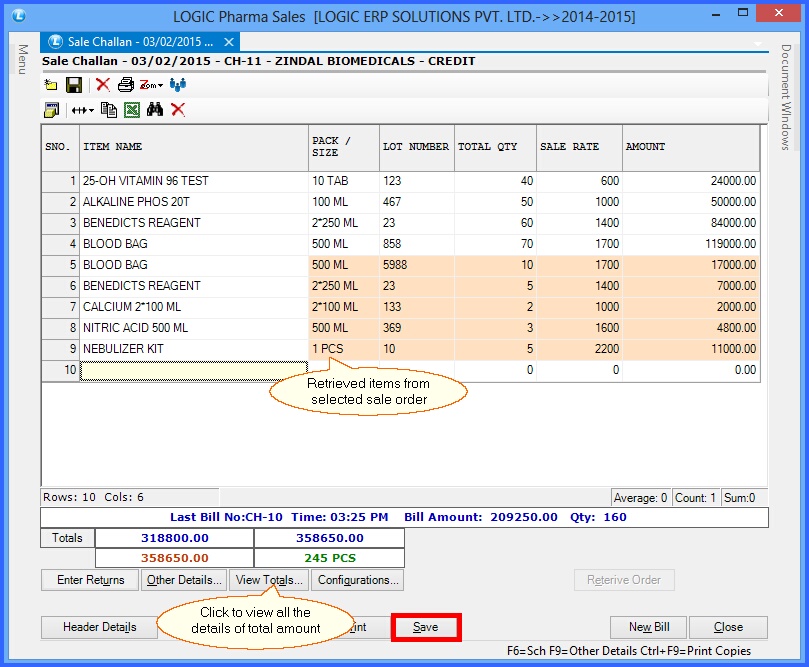This screenshot has height=667, width=809.
Task: Minimize the LOGIC Pharma Sales window
Action: [716, 14]
